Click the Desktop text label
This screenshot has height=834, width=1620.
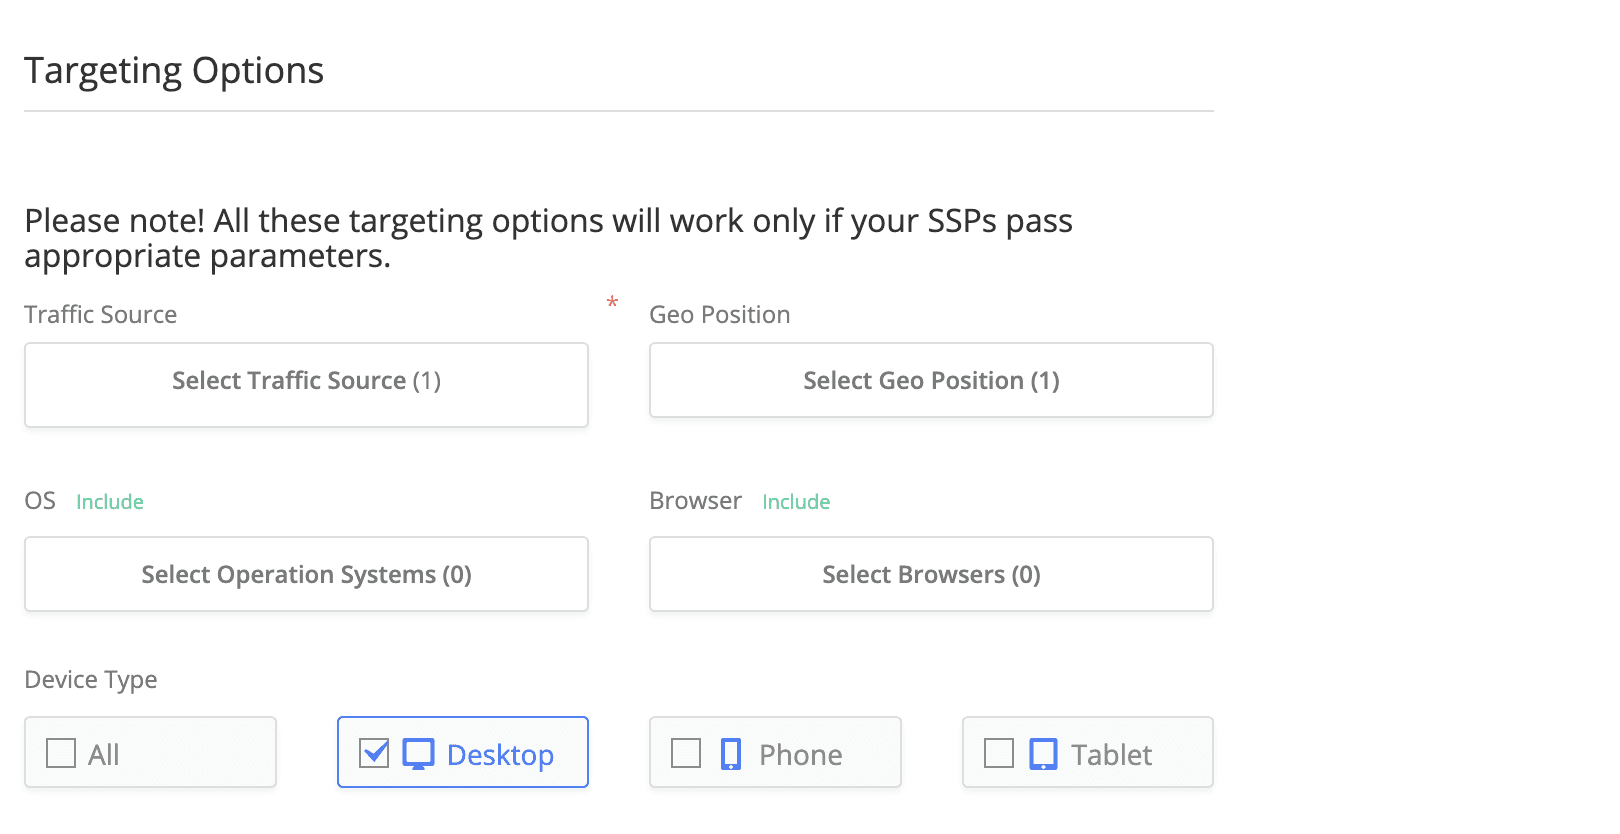[500, 755]
